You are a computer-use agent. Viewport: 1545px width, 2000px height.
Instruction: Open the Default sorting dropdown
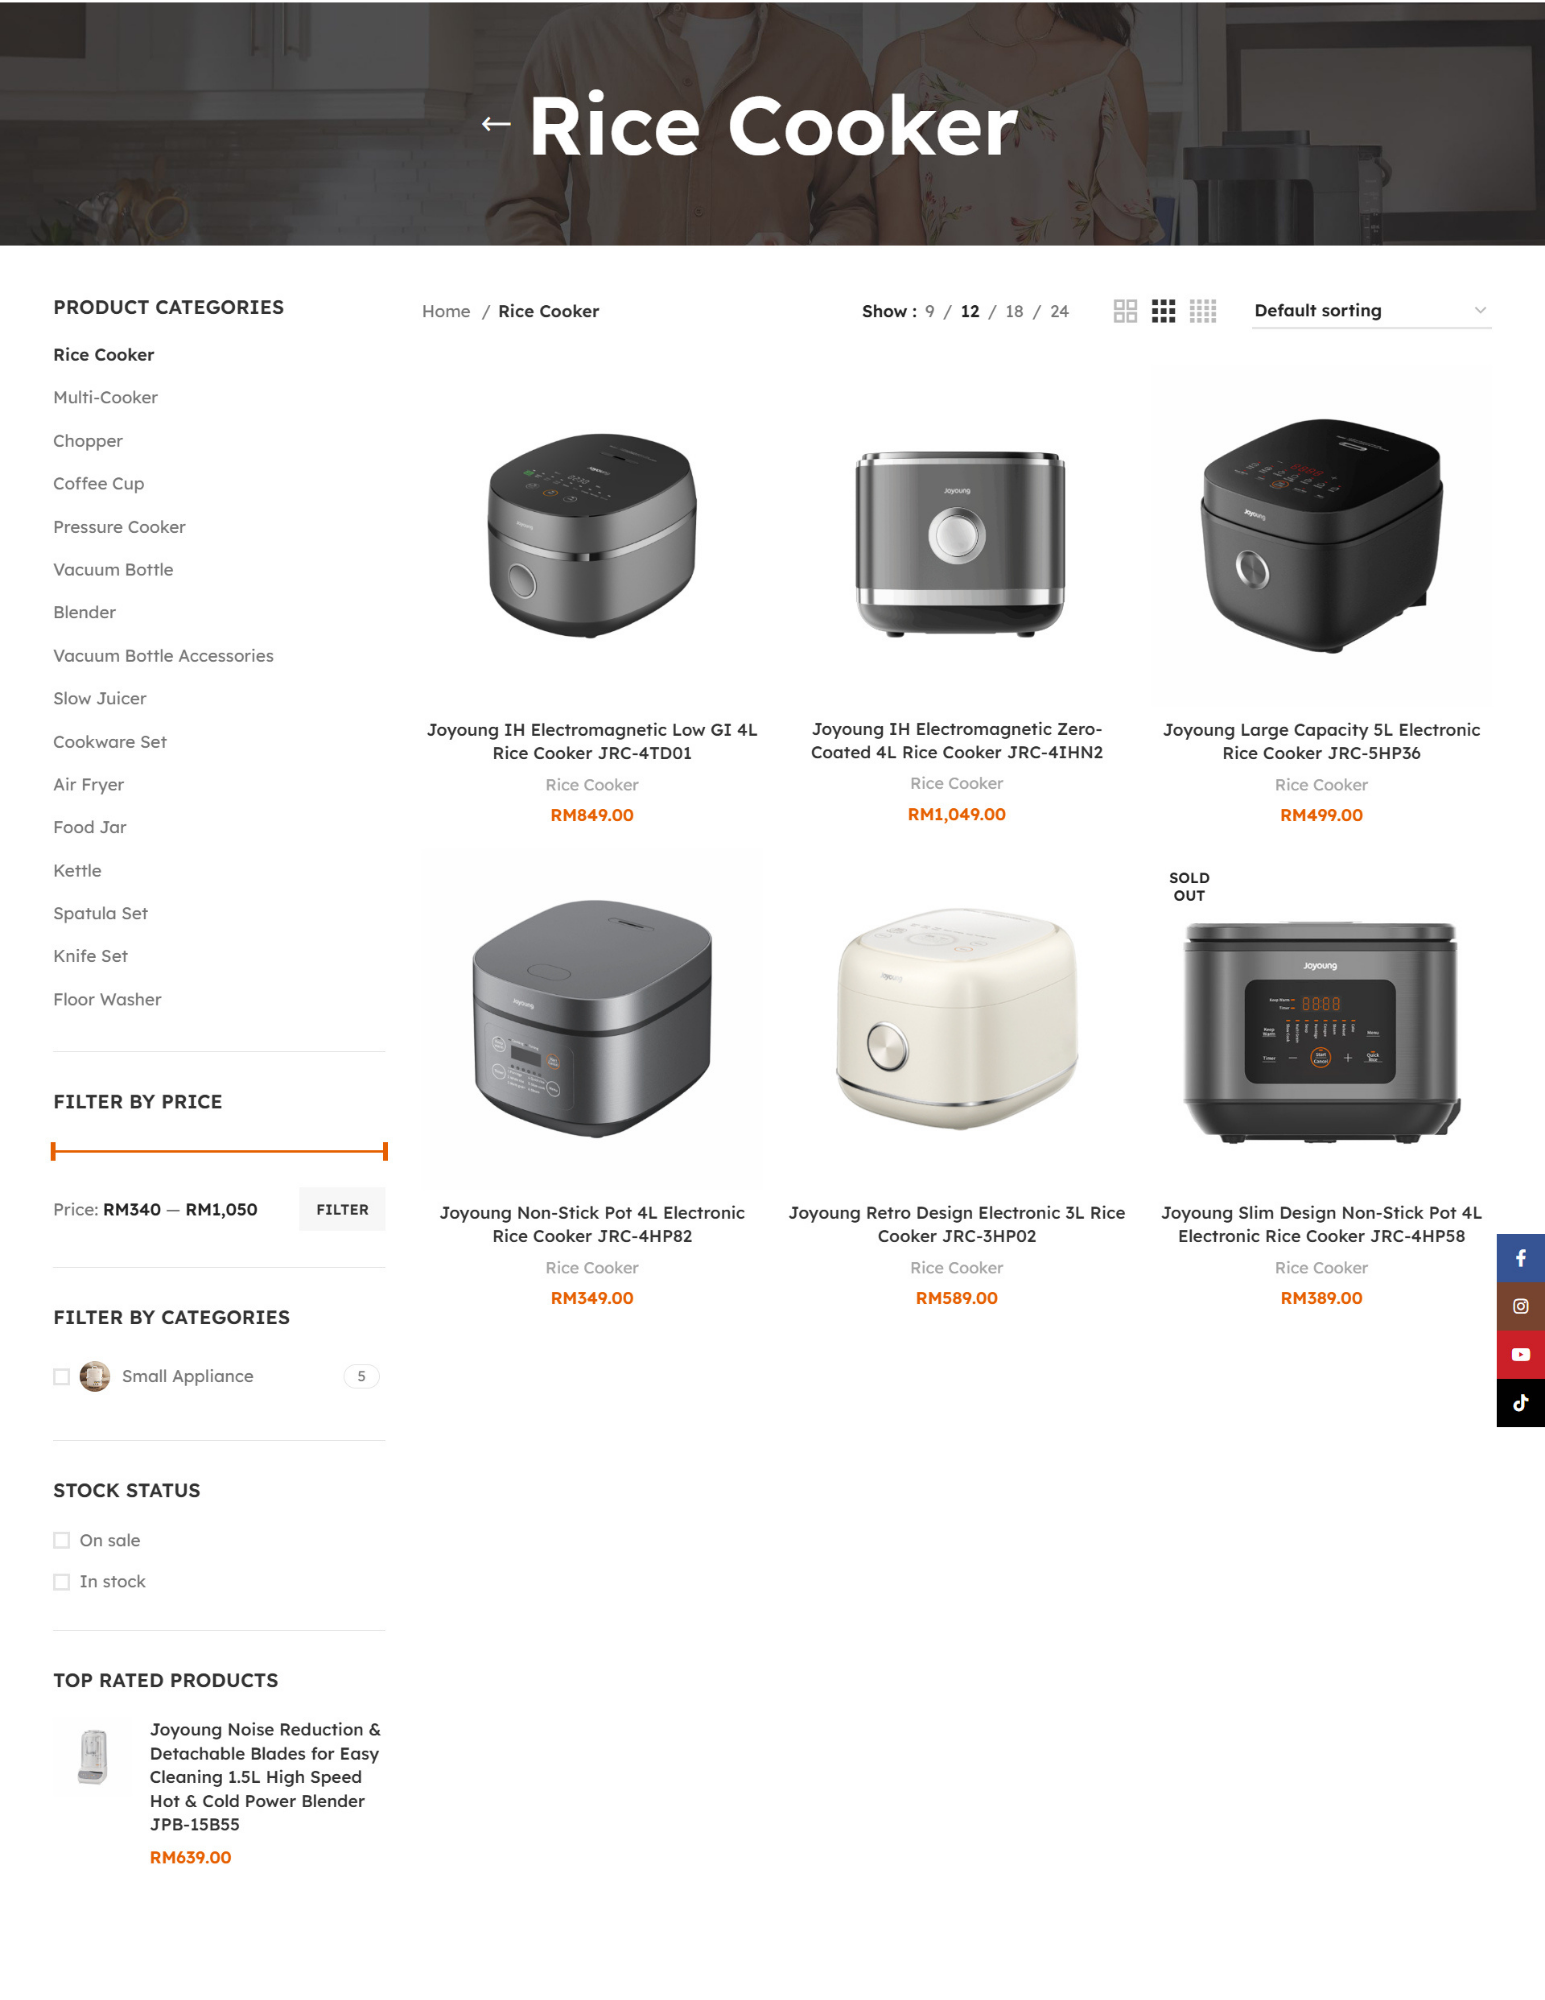pyautogui.click(x=1371, y=311)
